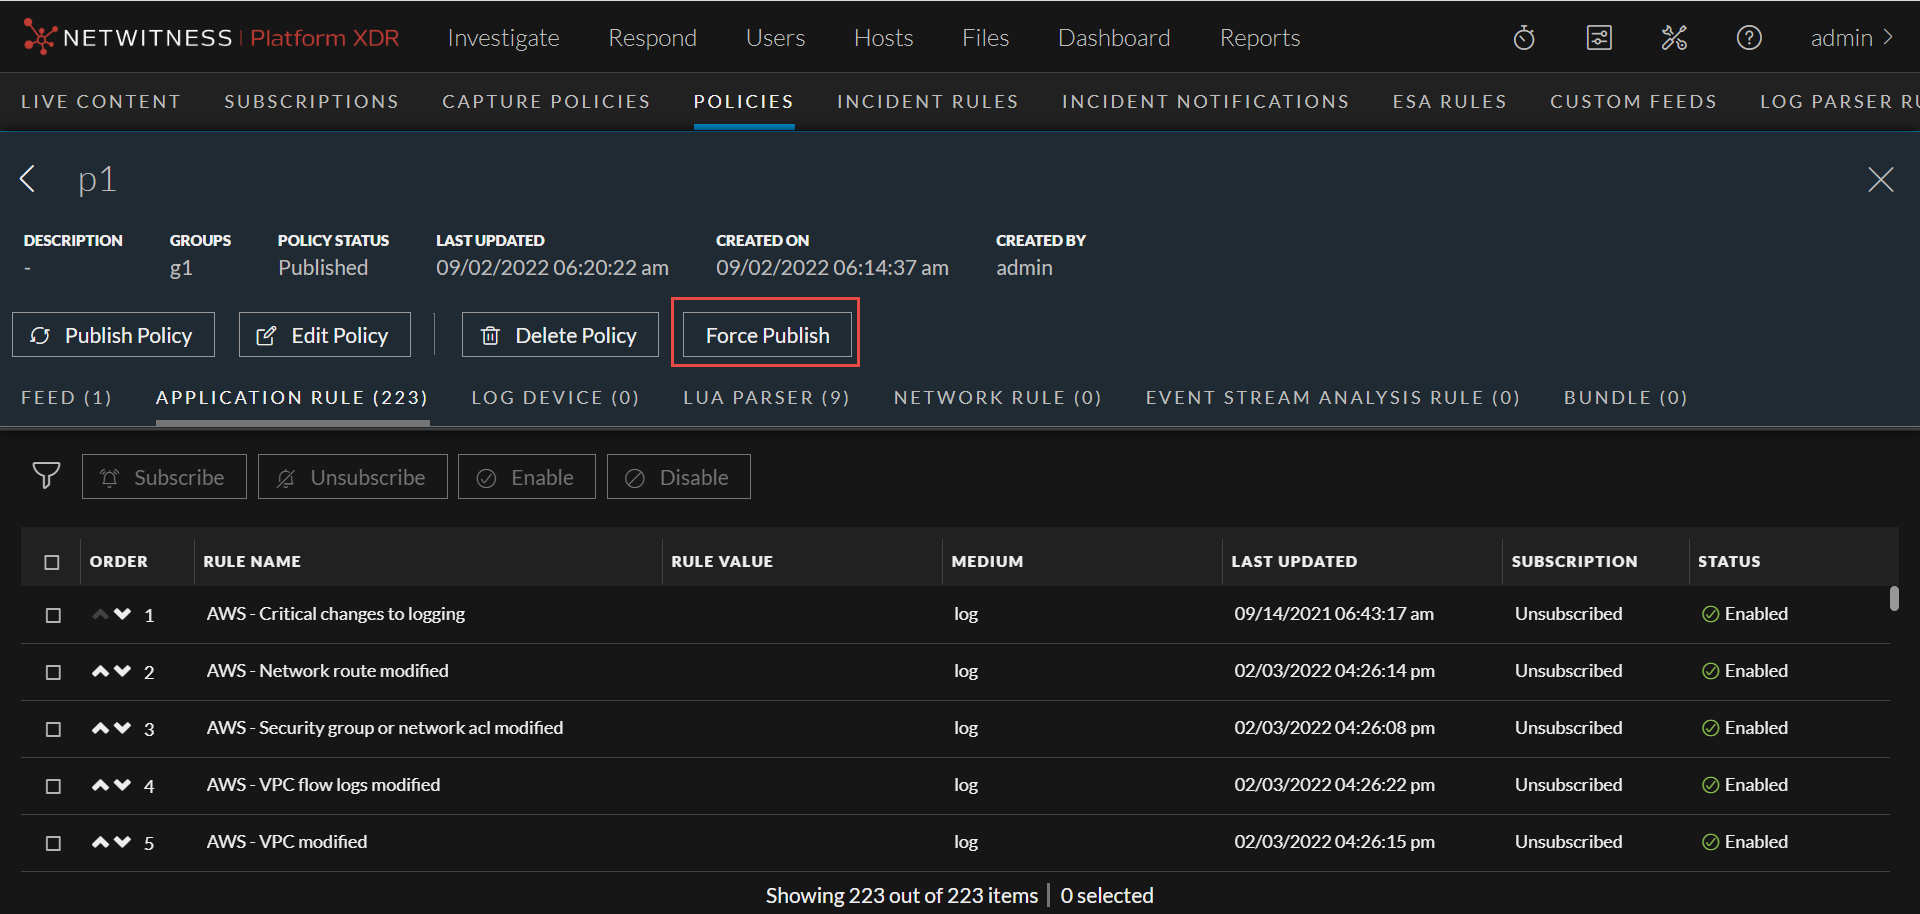This screenshot has height=914, width=1920.
Task: Open the admin tools wrench icon
Action: 1674,38
